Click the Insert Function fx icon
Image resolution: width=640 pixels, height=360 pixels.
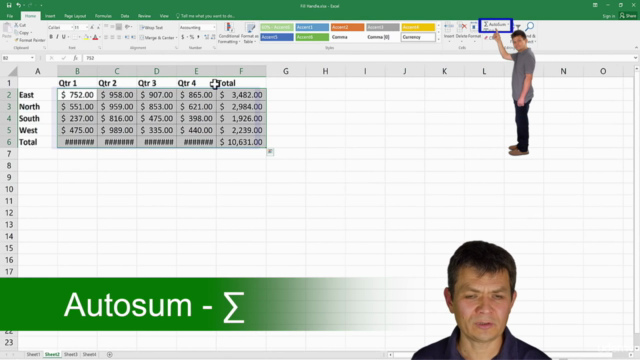[76, 58]
